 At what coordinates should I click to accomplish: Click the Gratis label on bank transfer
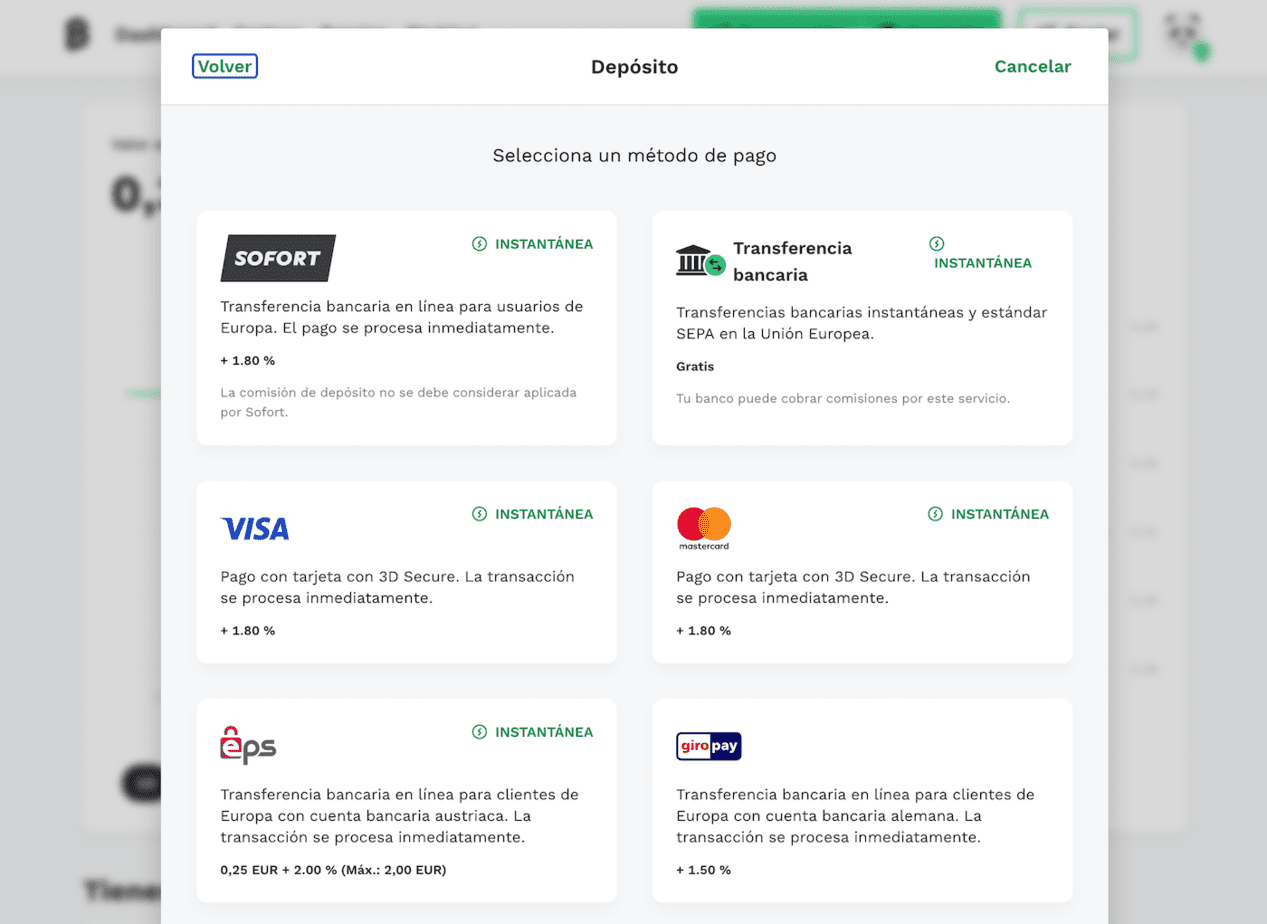point(695,367)
